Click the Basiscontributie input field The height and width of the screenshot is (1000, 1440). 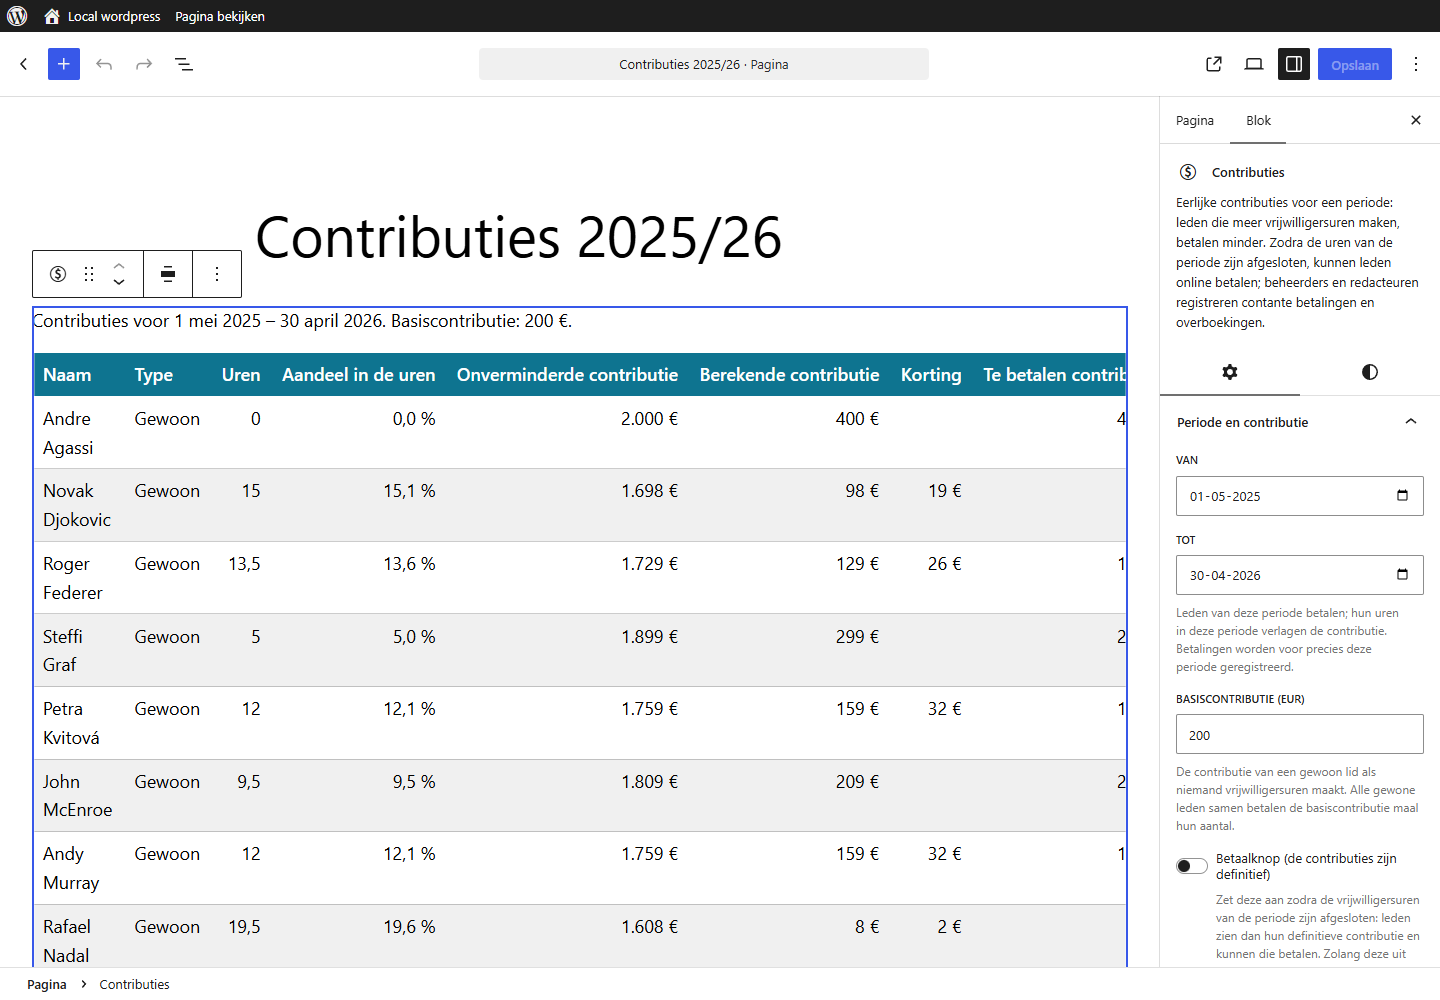click(x=1300, y=734)
